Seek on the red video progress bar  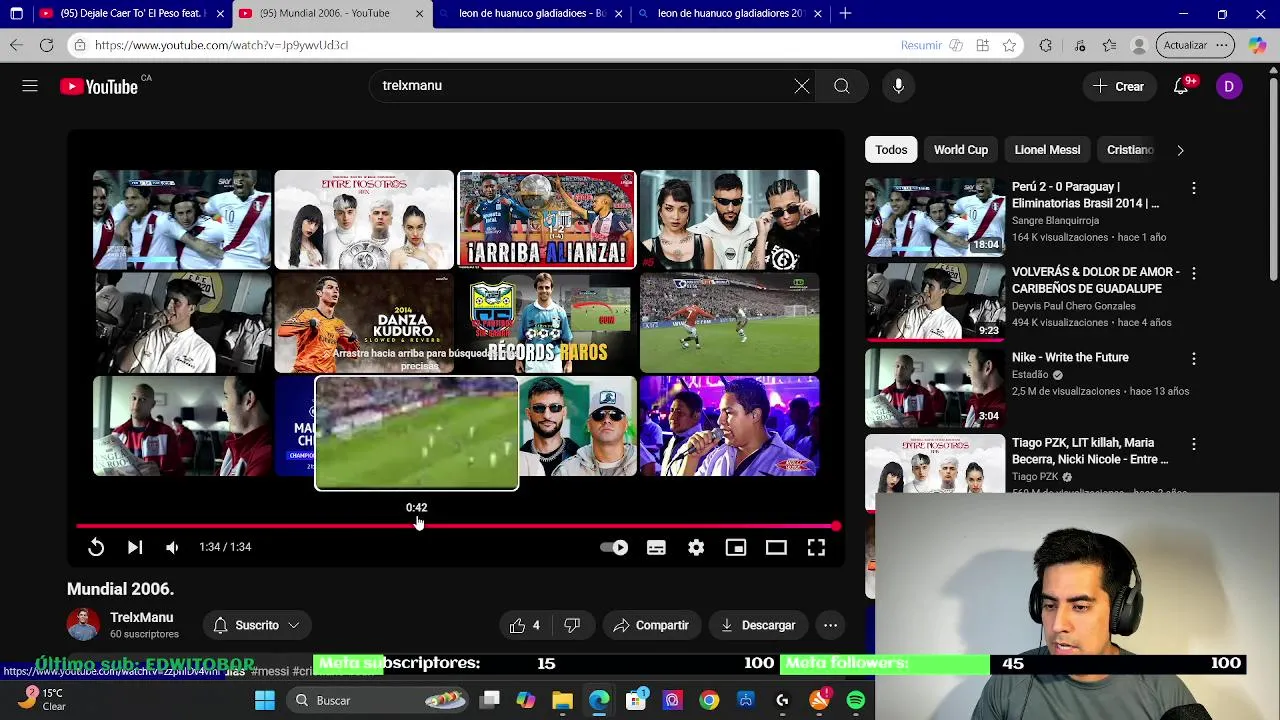click(x=457, y=526)
